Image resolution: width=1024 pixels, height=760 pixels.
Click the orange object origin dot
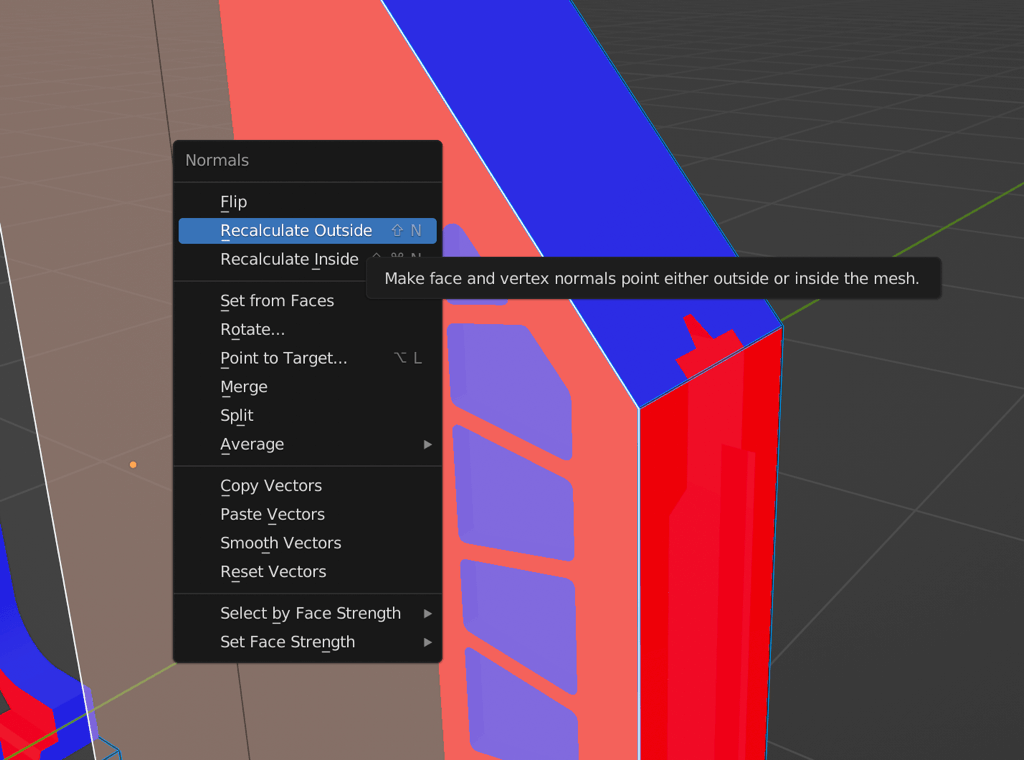133,465
